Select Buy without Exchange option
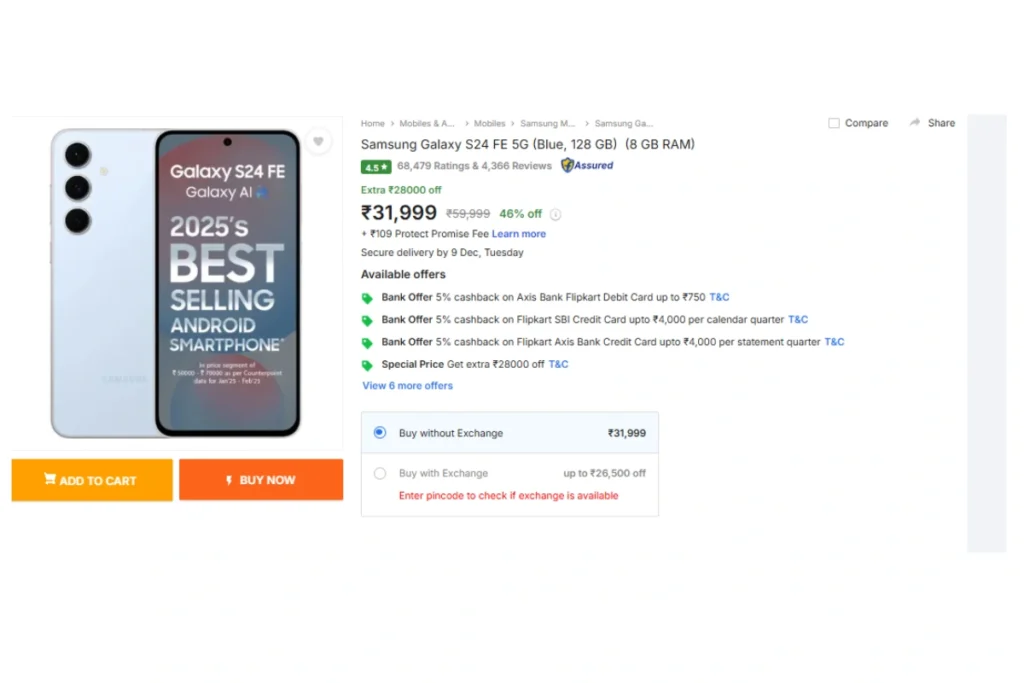 (380, 433)
